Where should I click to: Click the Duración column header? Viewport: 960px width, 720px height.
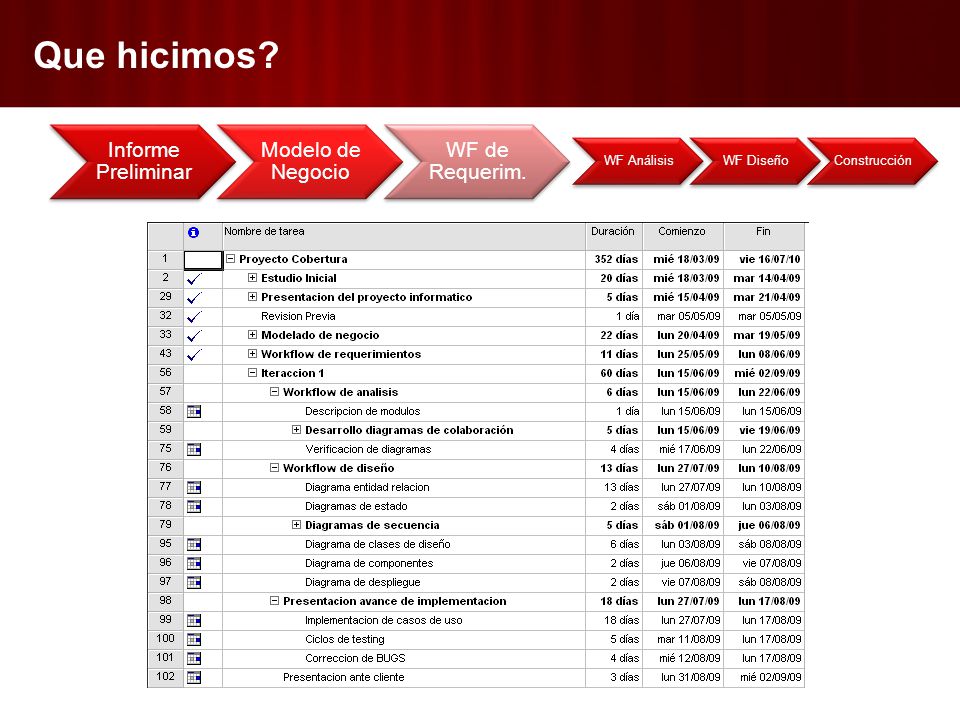pos(613,236)
